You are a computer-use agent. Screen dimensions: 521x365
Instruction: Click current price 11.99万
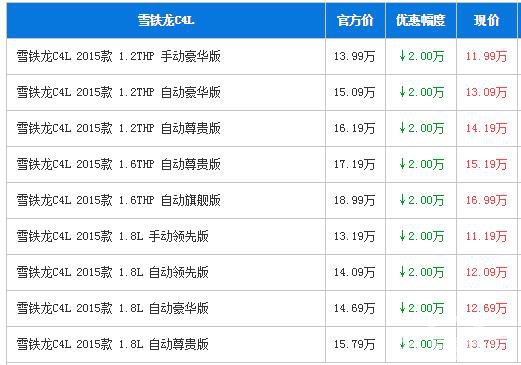(486, 56)
